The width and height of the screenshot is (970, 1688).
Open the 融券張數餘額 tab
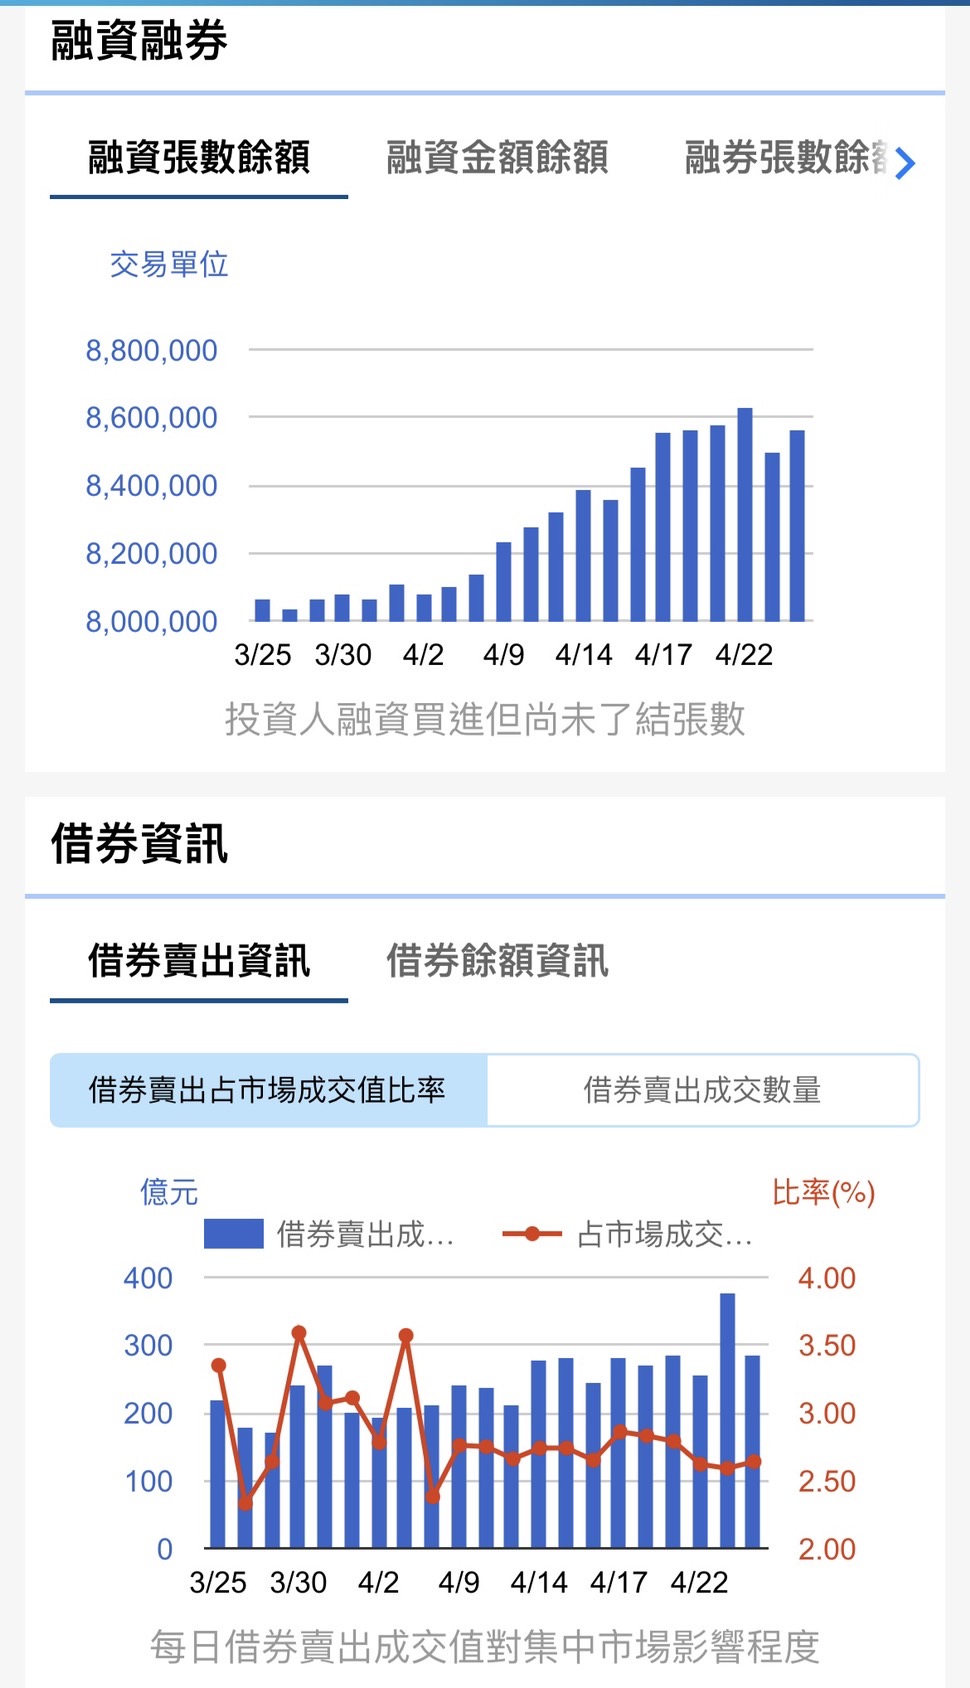click(x=785, y=158)
